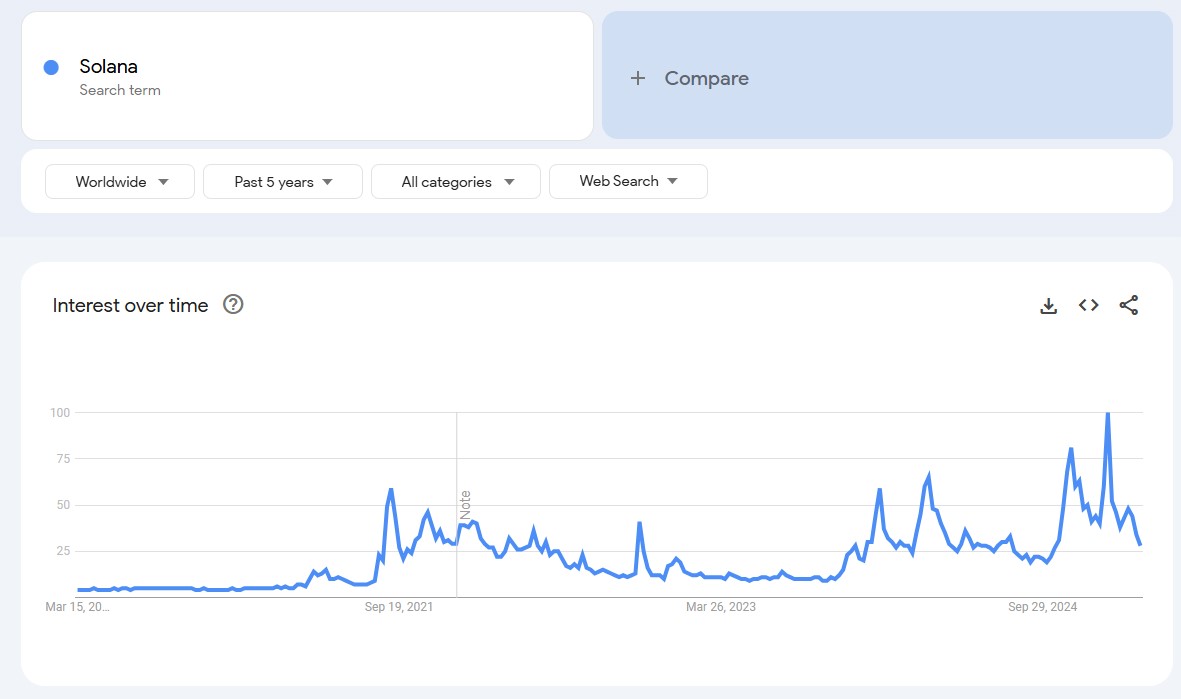Click the blue dot next to Solana

pos(51,67)
